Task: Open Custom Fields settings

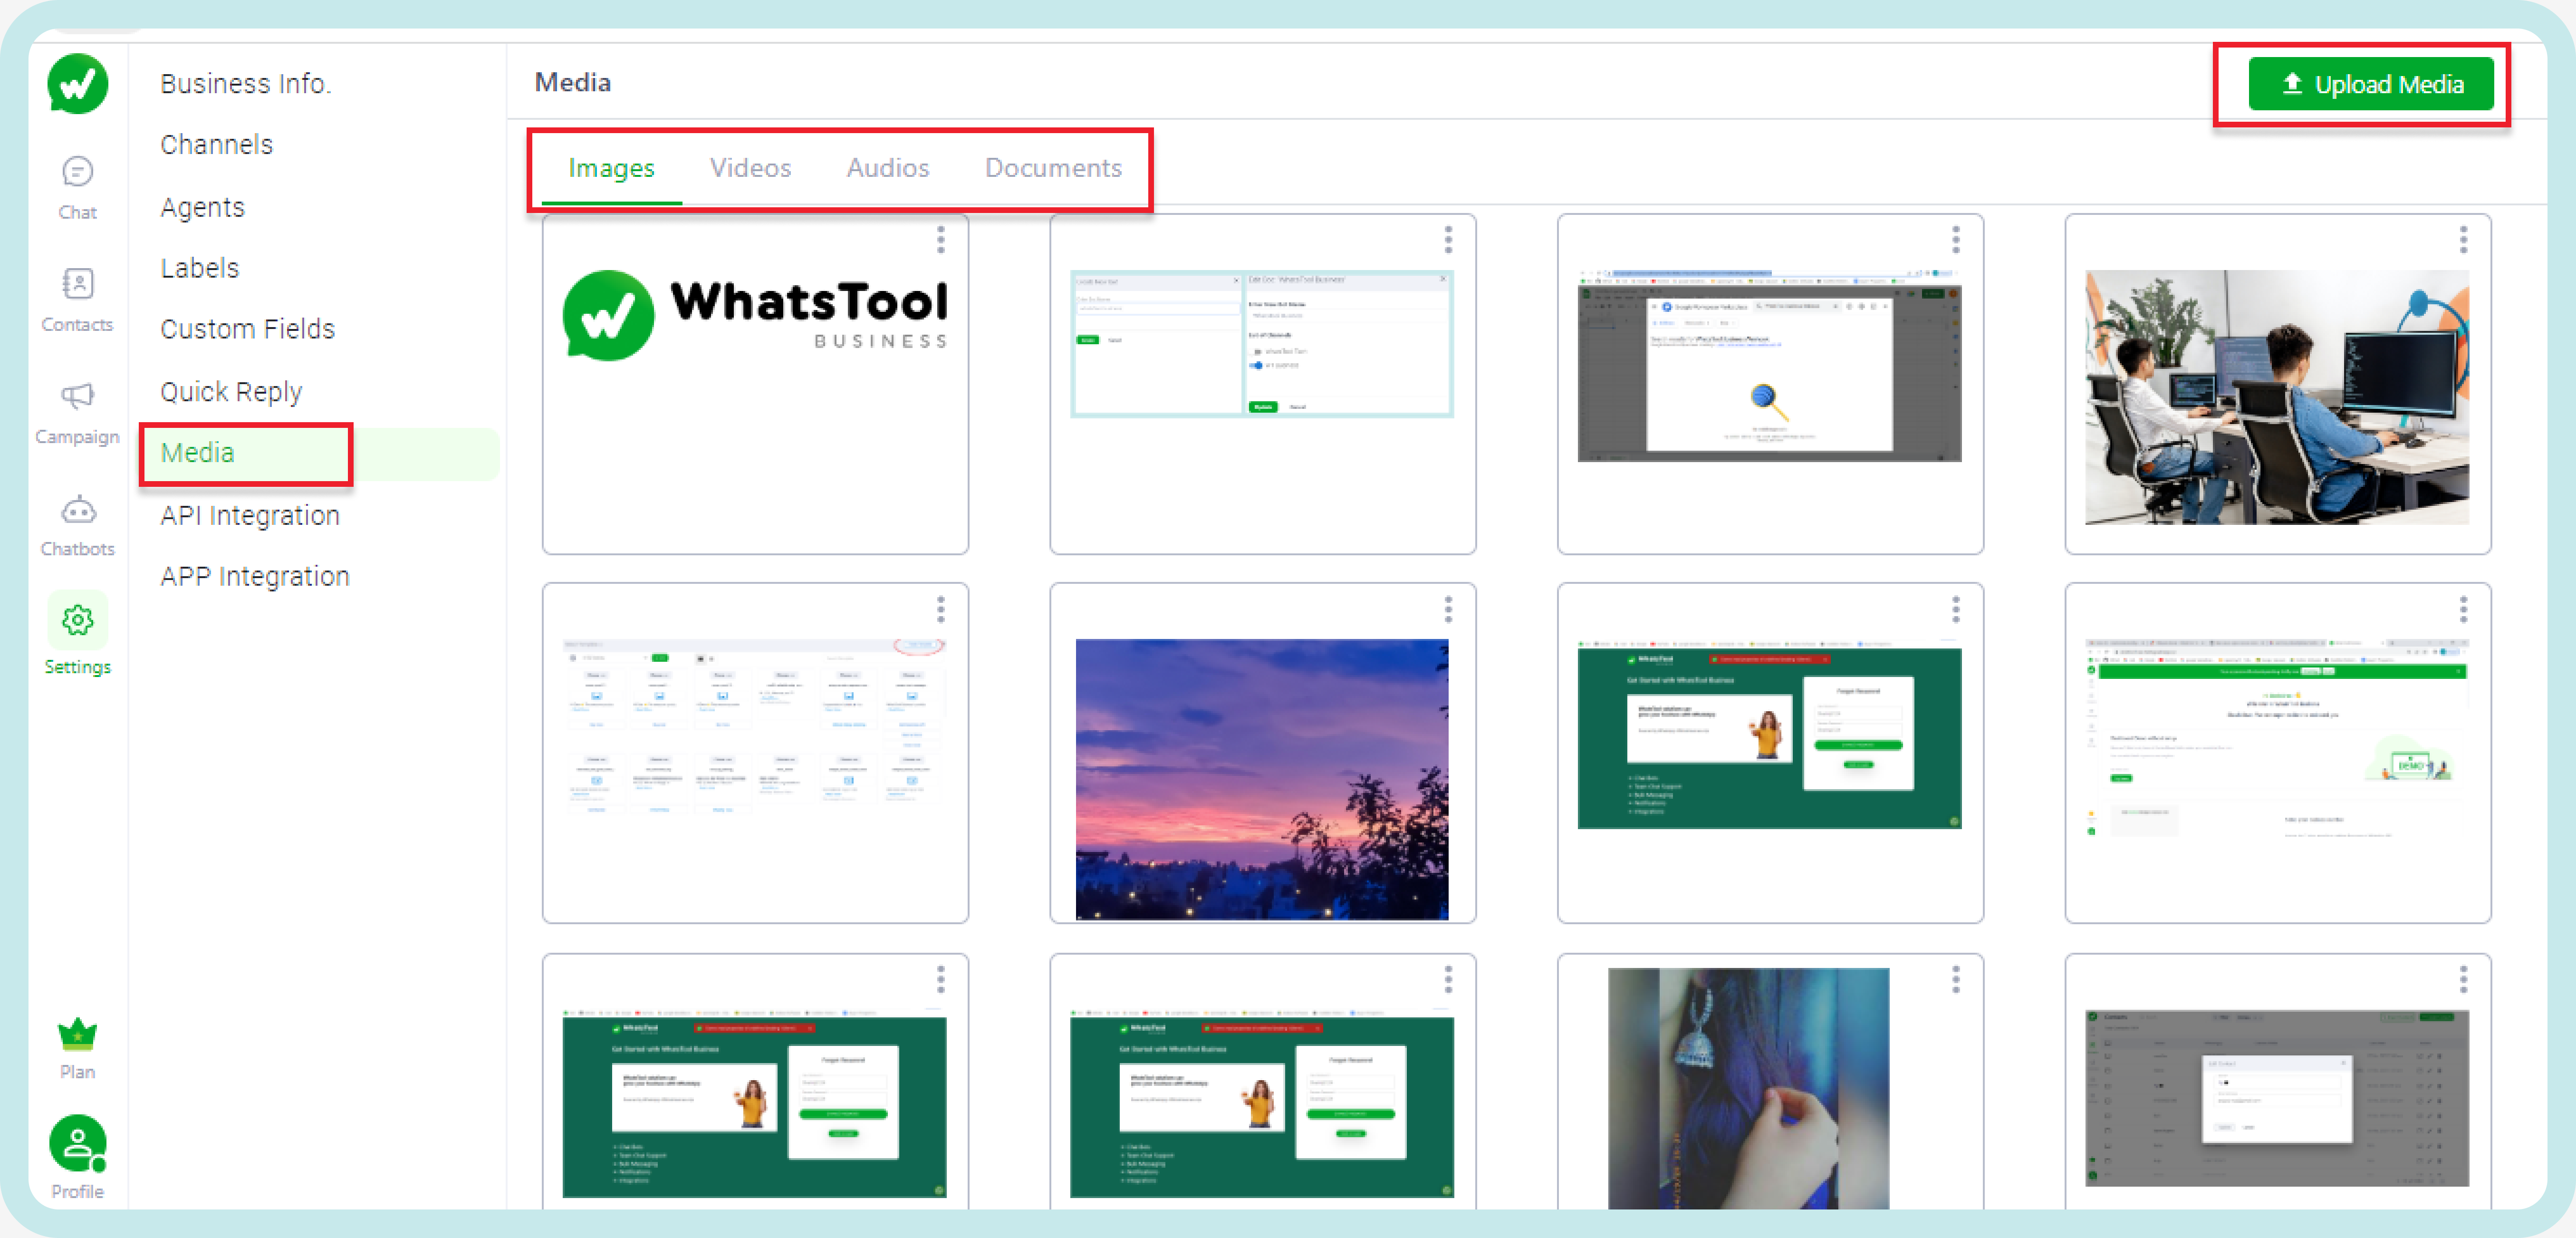Action: [x=248, y=329]
